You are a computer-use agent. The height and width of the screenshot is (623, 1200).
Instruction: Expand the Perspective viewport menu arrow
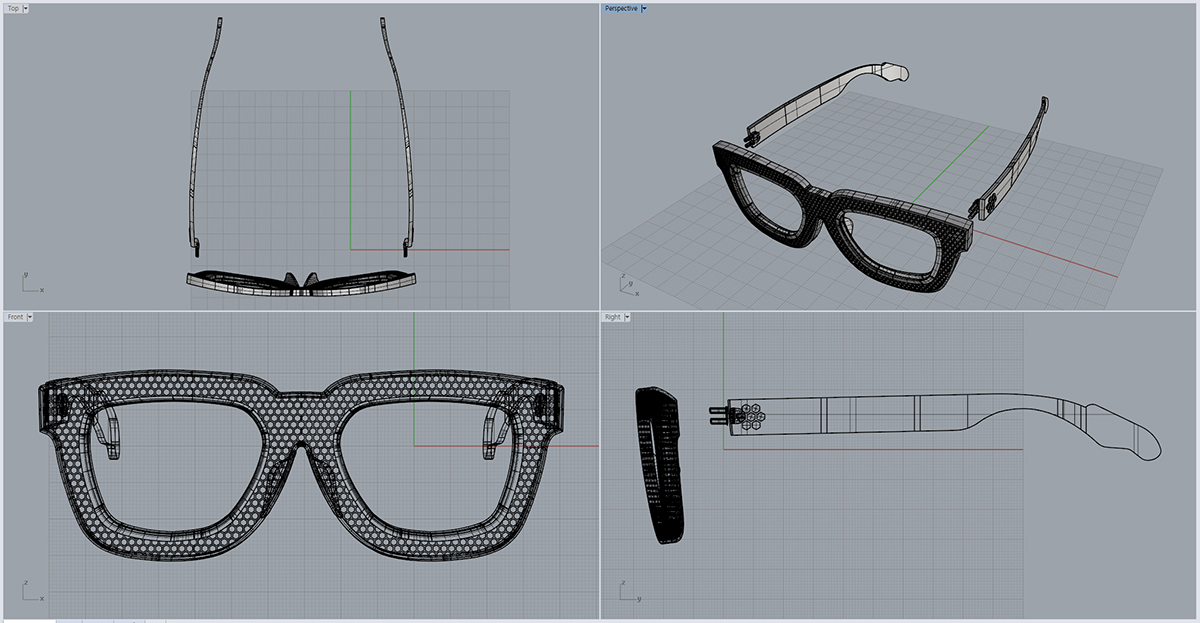click(x=644, y=8)
